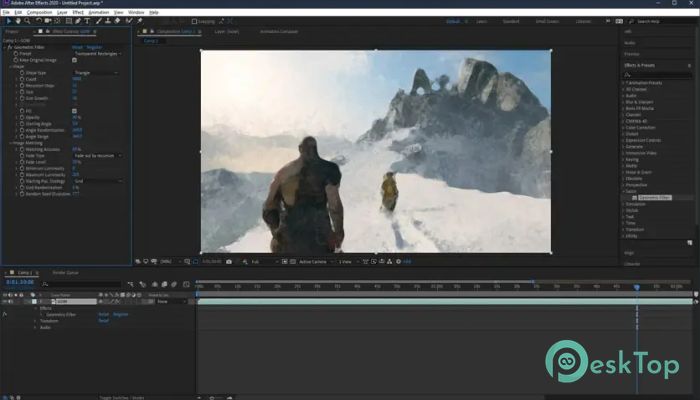
Task: Select the Selection arrow tool
Action: 7,20
